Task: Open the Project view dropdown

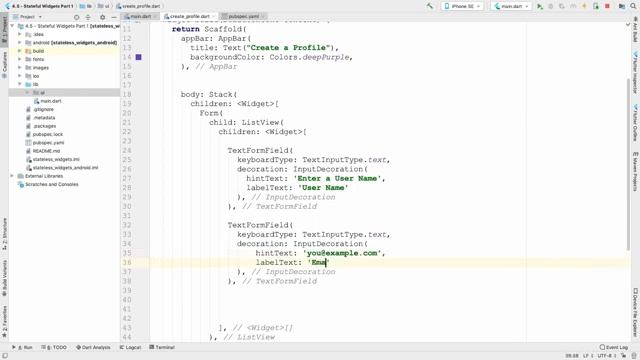Action: pos(27,17)
